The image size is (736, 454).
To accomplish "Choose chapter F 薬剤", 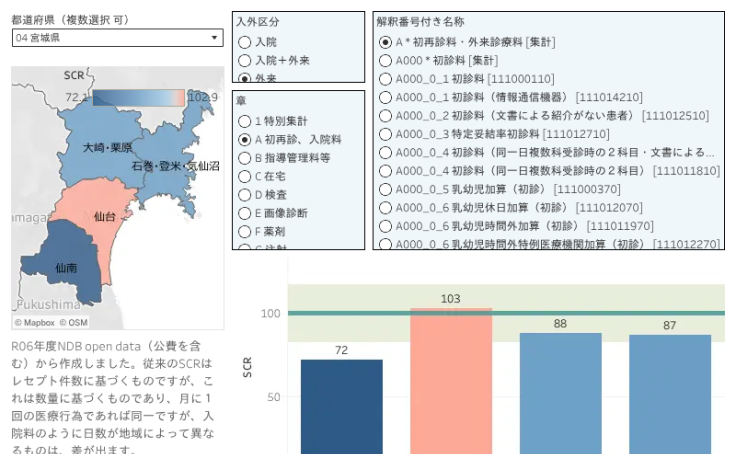I will point(245,232).
